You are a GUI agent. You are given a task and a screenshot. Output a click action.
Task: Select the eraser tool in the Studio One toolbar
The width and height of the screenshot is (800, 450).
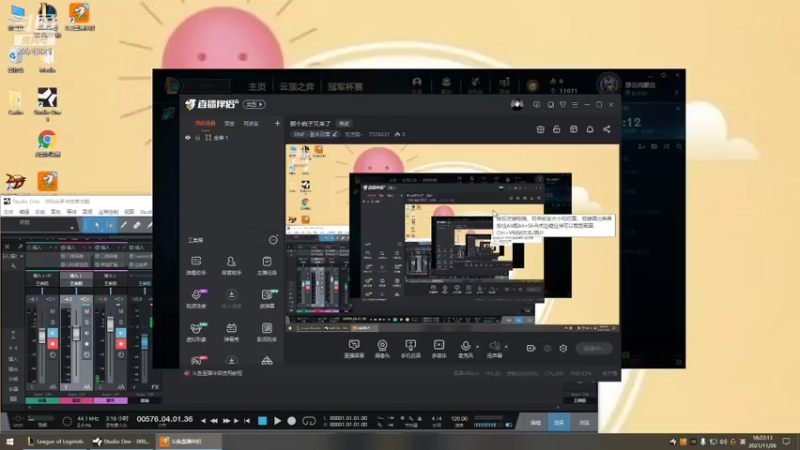(137, 225)
